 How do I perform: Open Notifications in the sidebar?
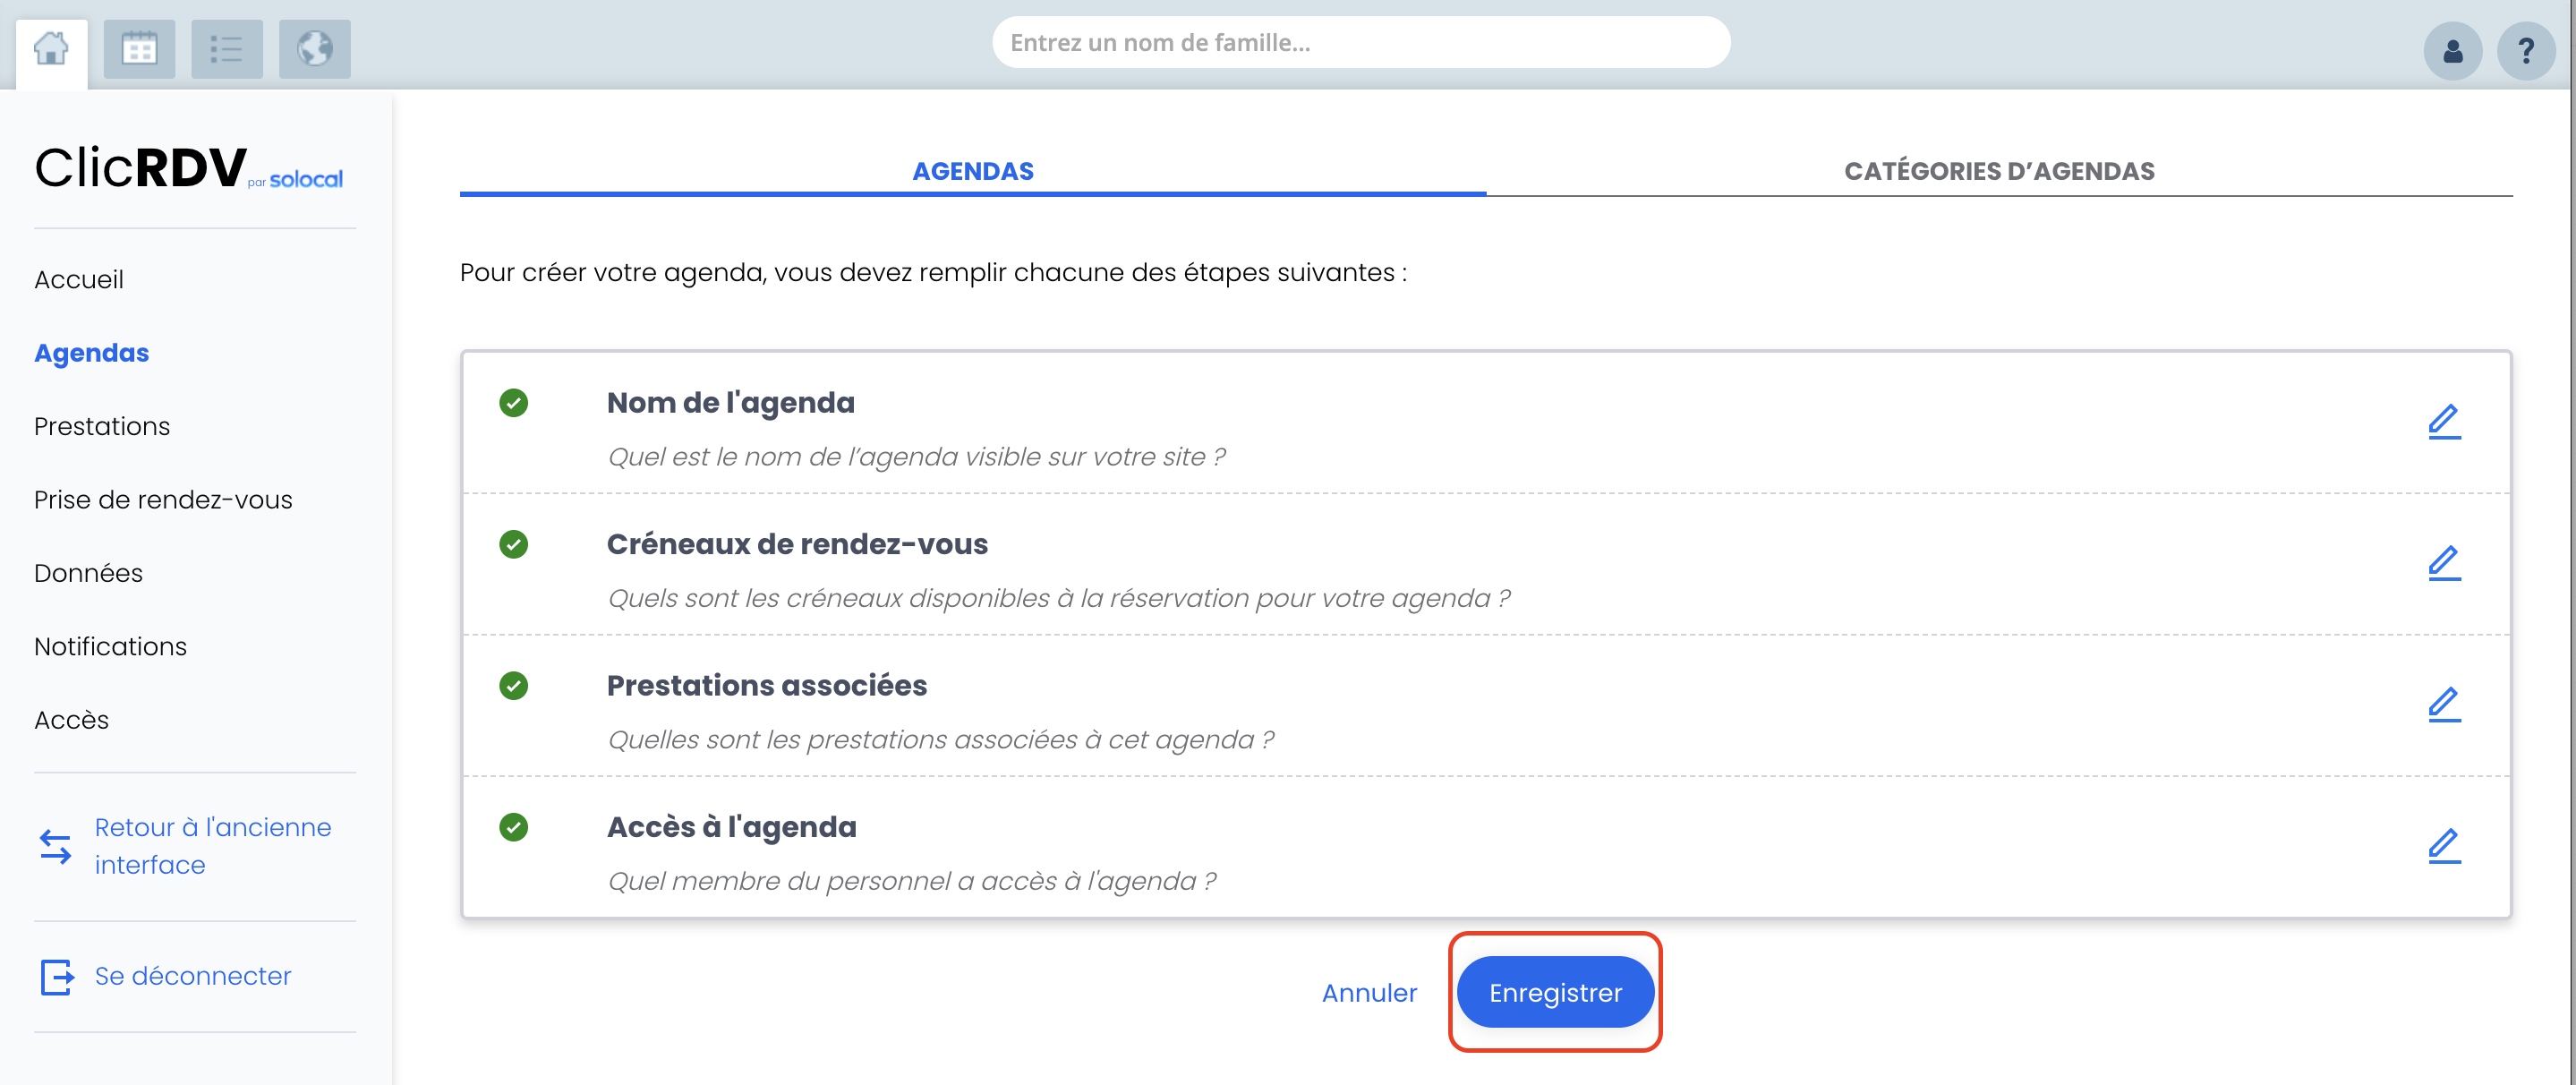click(110, 647)
